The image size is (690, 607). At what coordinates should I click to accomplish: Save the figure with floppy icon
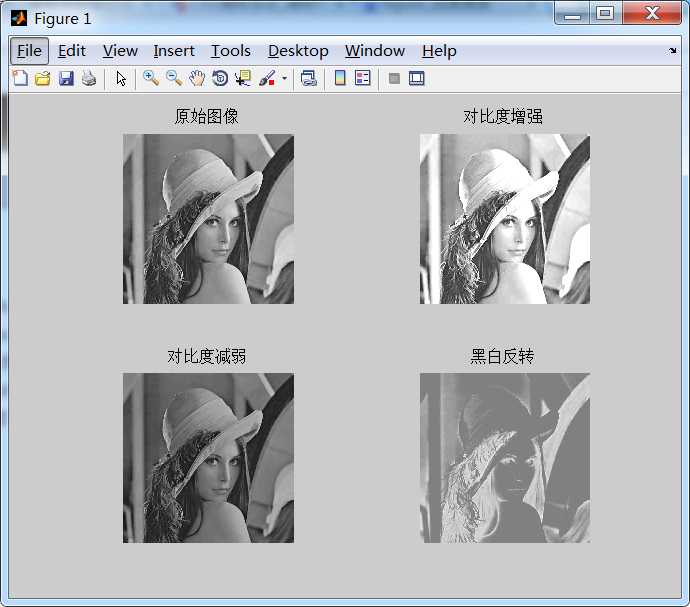(66, 78)
